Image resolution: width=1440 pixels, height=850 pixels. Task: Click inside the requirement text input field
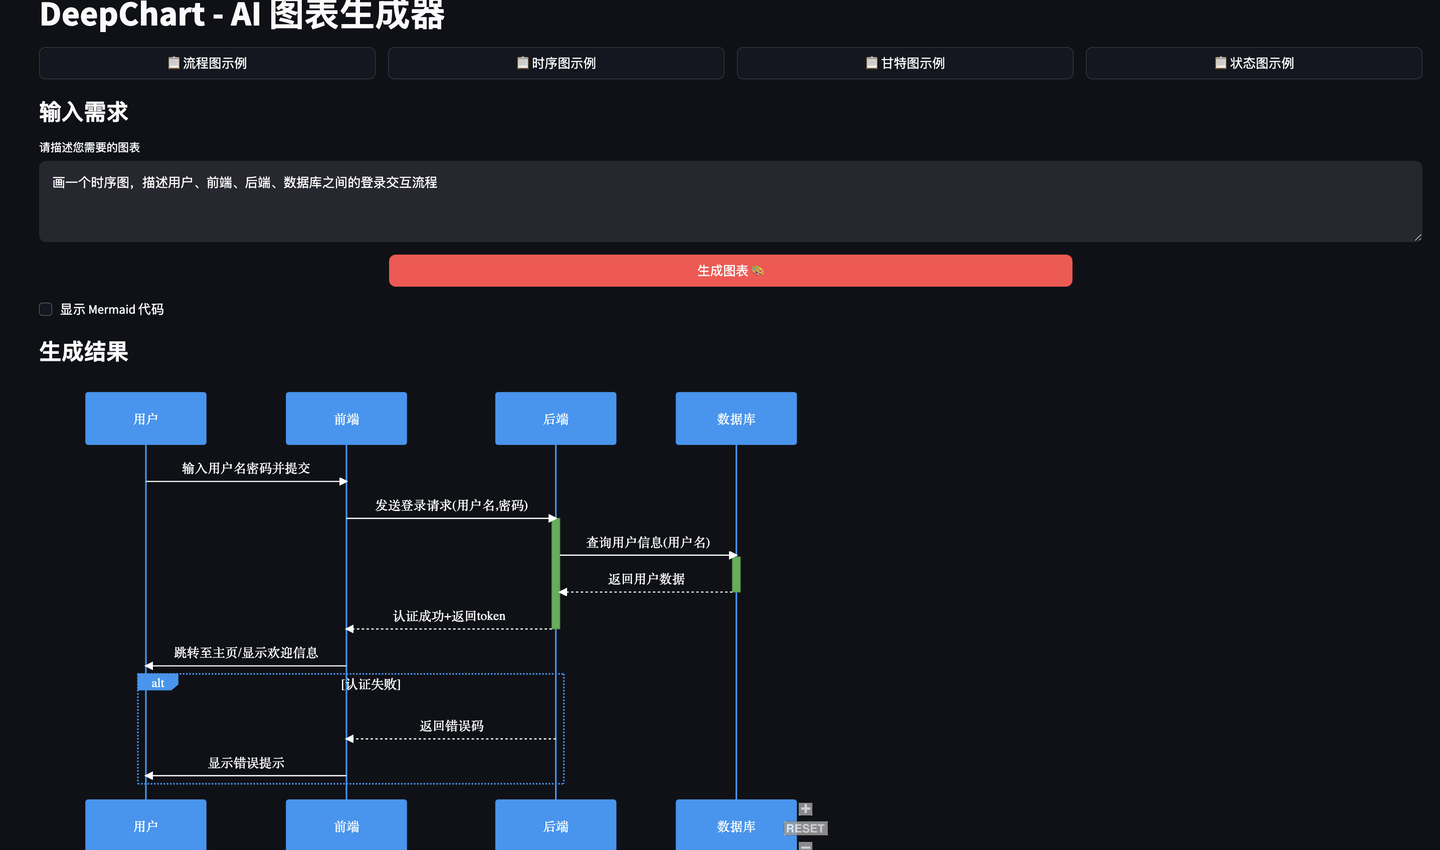pos(729,200)
